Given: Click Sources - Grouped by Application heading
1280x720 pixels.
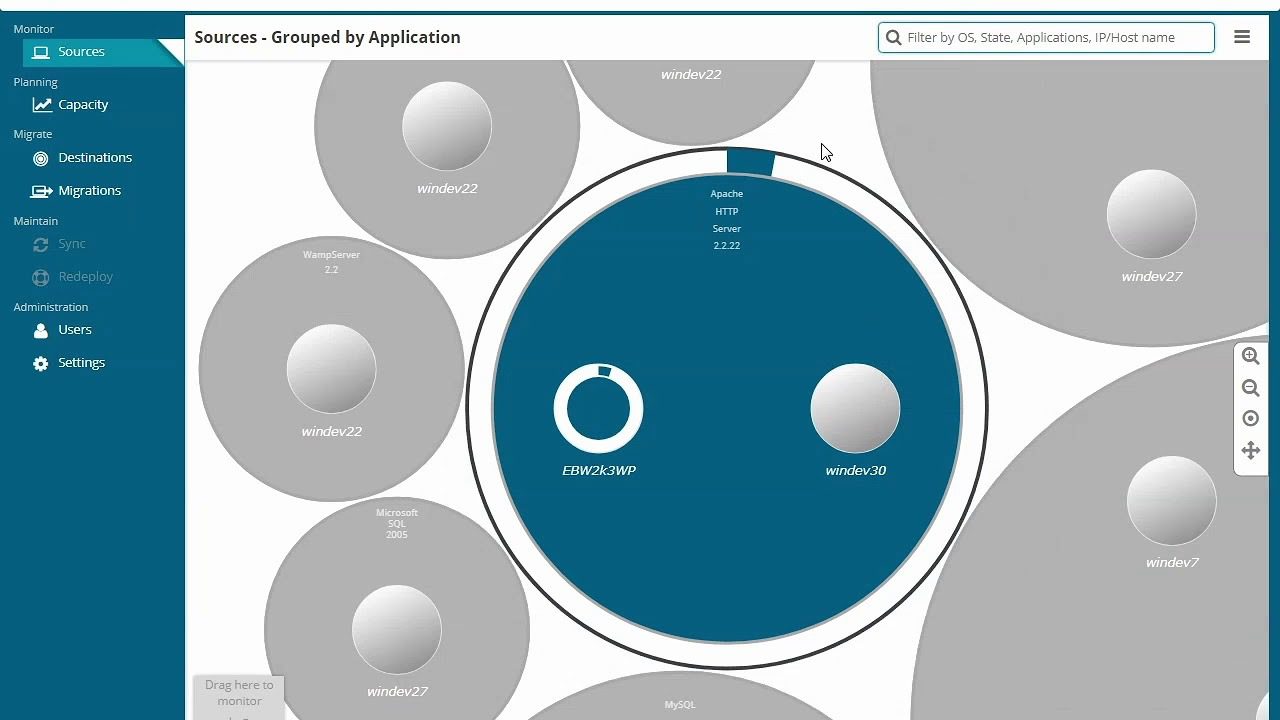Looking at the screenshot, I should (x=327, y=37).
